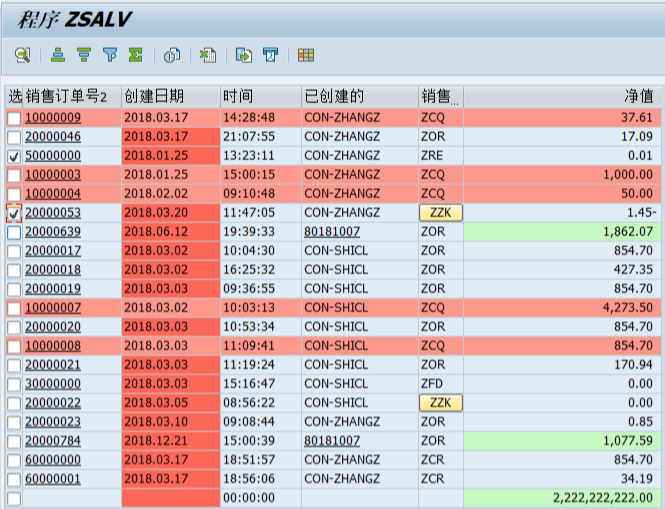Viewport: 665px width, 509px height.
Task: Click creator link 80181007 for order 20000639
Action: (332, 232)
